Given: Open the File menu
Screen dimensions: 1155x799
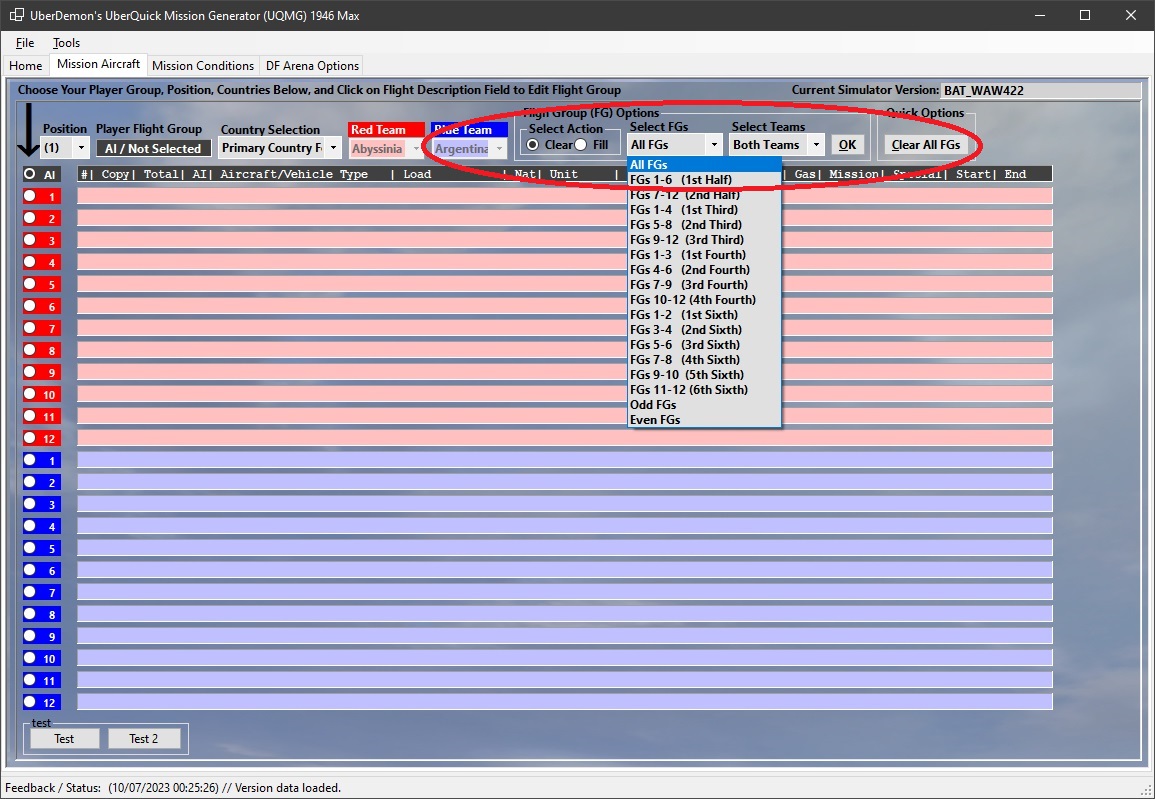Looking at the screenshot, I should pyautogui.click(x=25, y=43).
